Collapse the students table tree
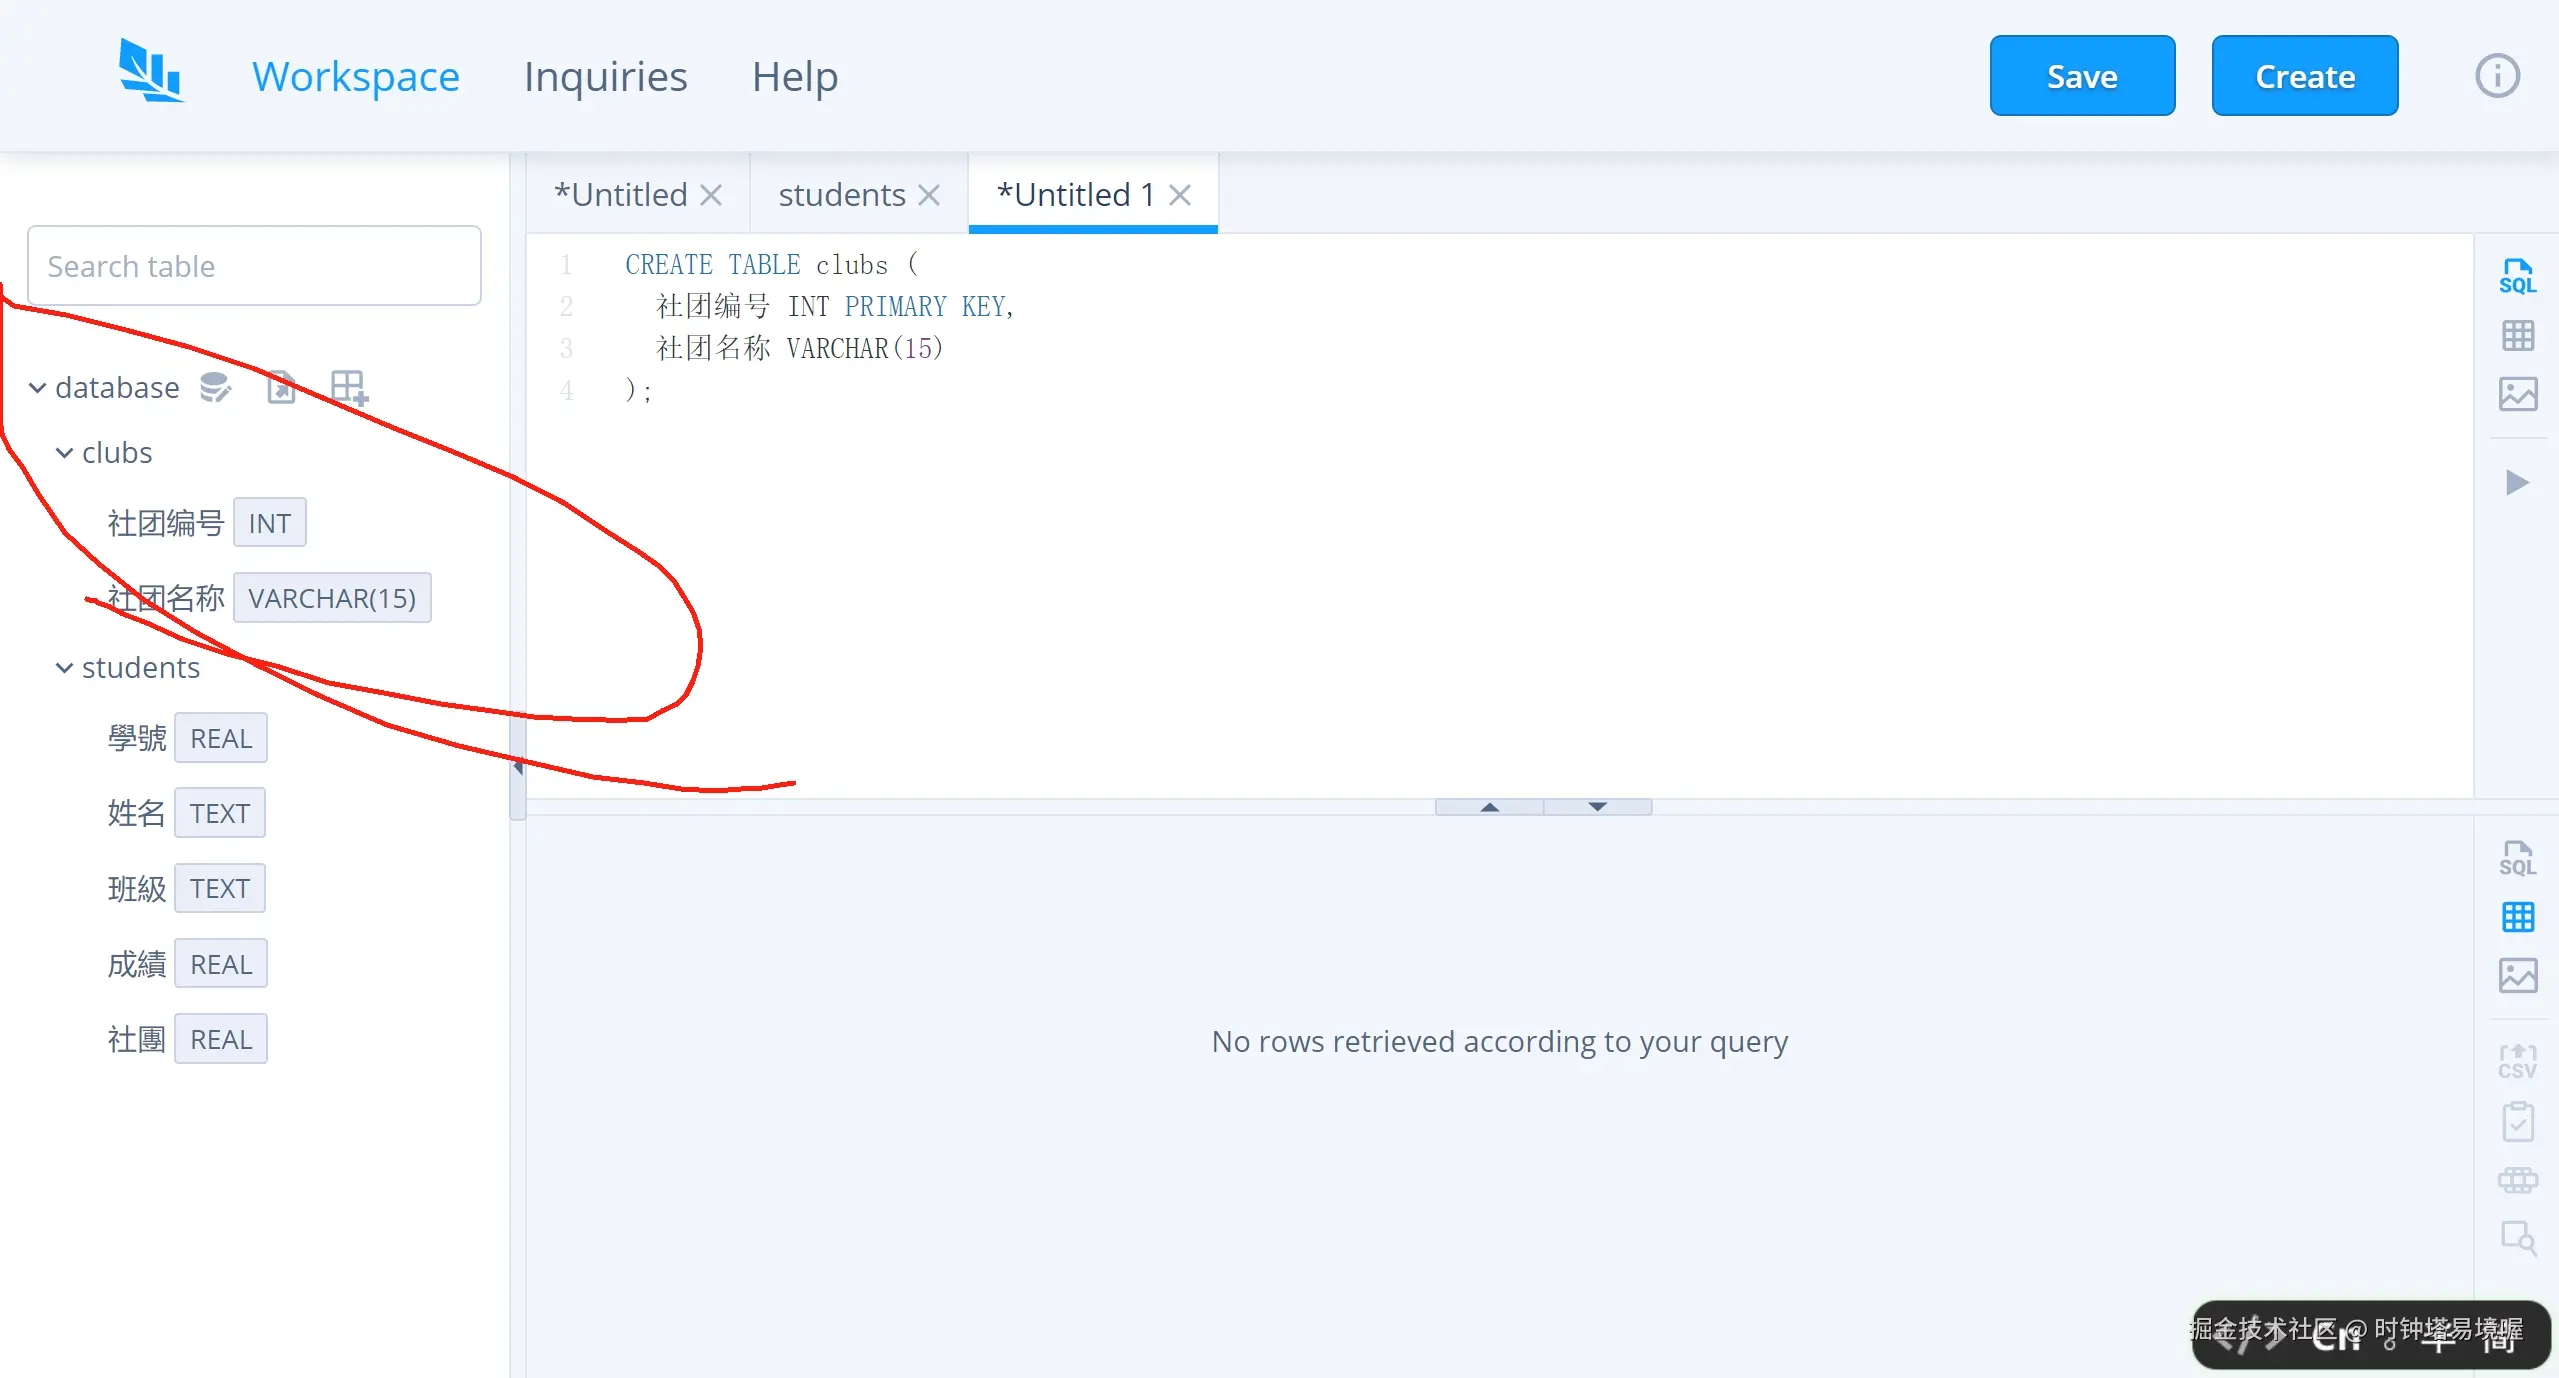This screenshot has width=2559, height=1378. click(x=64, y=668)
